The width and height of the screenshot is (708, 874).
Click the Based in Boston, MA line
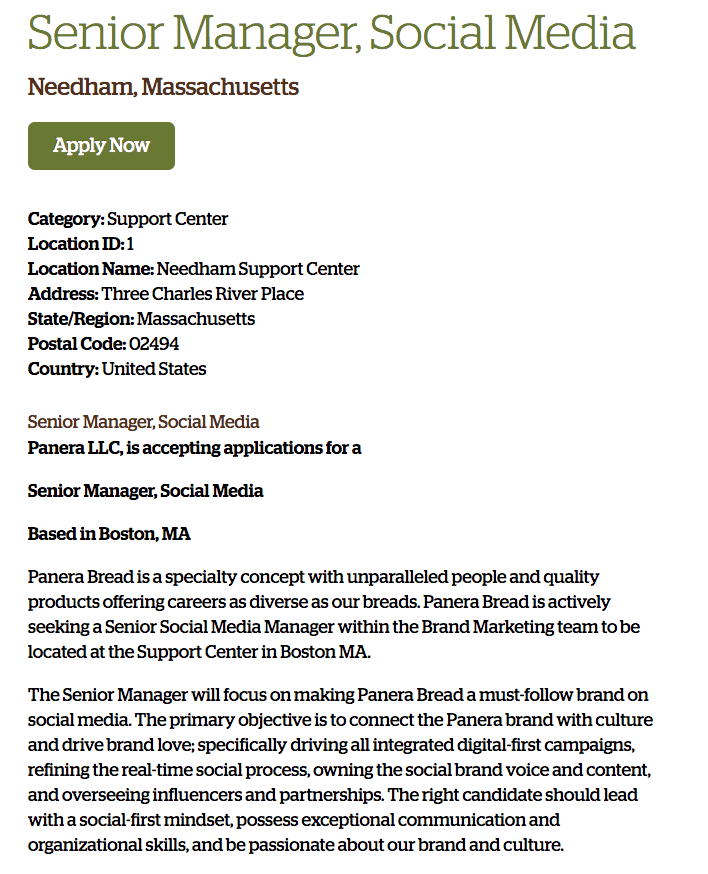point(109,534)
